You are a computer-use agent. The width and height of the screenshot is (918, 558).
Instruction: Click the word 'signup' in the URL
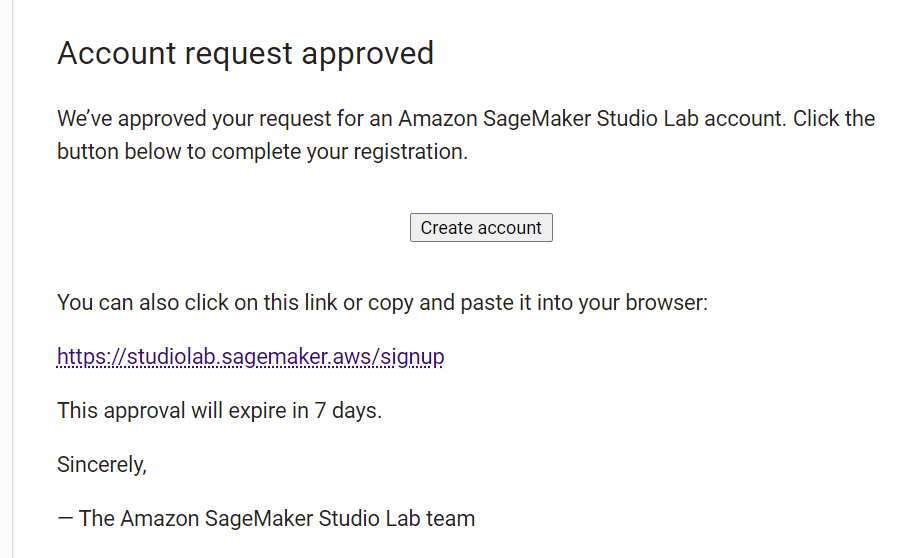pyautogui.click(x=412, y=357)
